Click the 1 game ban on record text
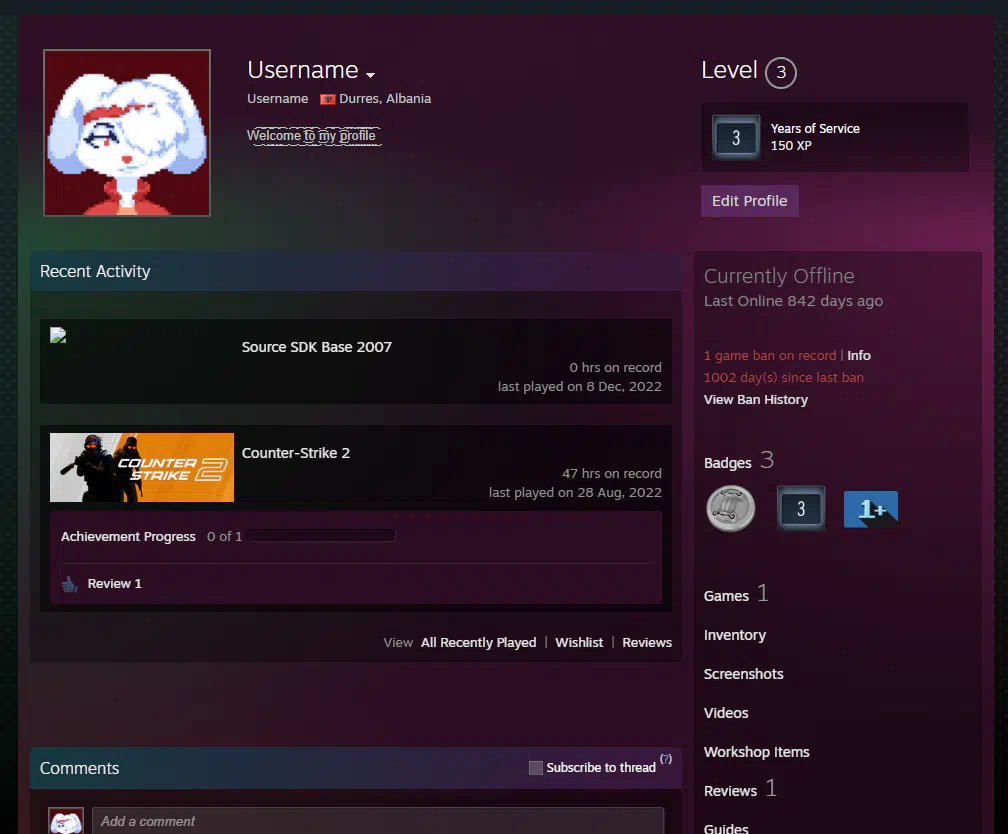1008x834 pixels. [770, 356]
